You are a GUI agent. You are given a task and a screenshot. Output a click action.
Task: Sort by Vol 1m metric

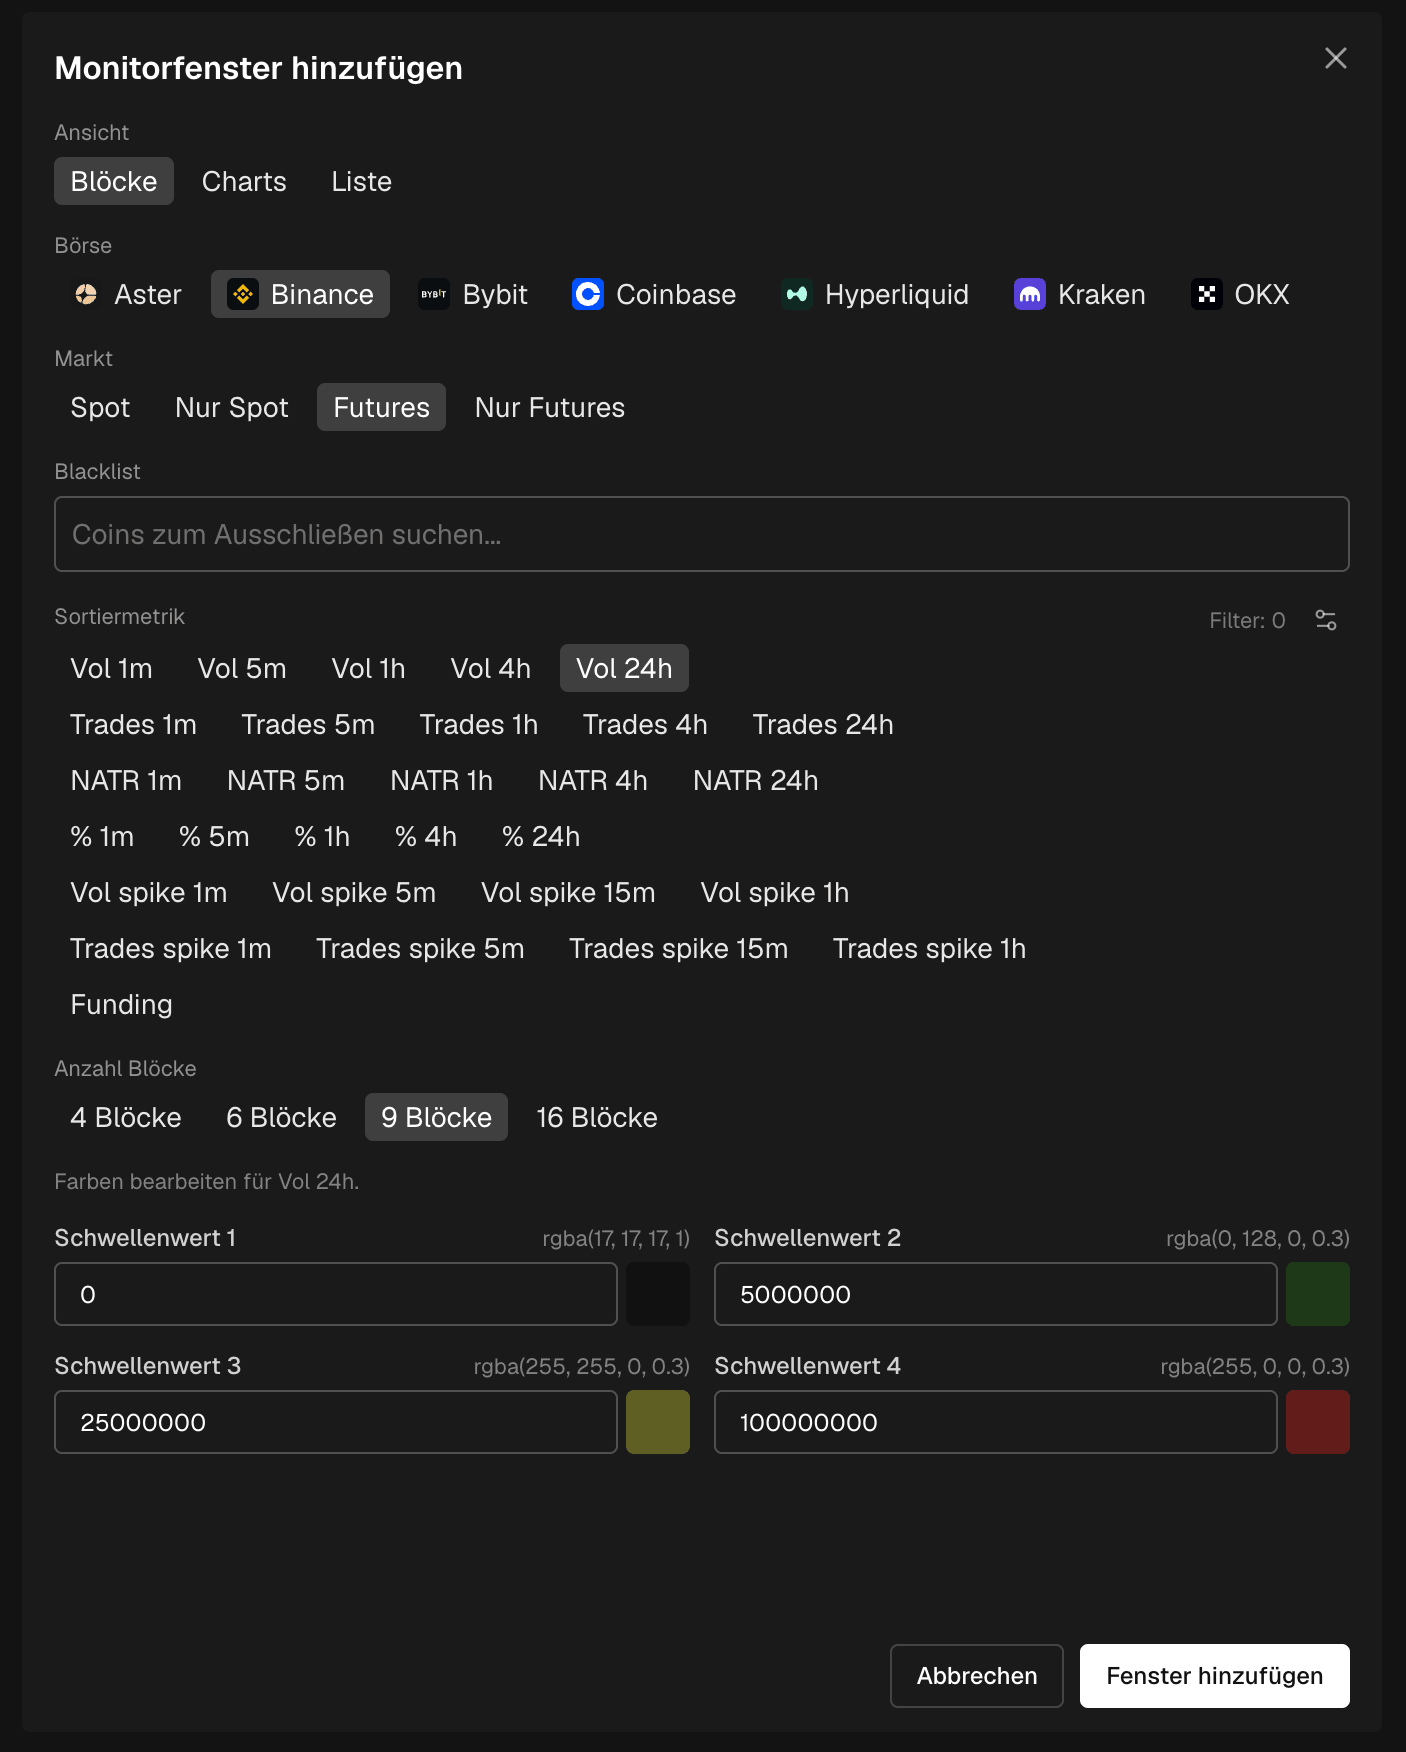click(x=111, y=668)
